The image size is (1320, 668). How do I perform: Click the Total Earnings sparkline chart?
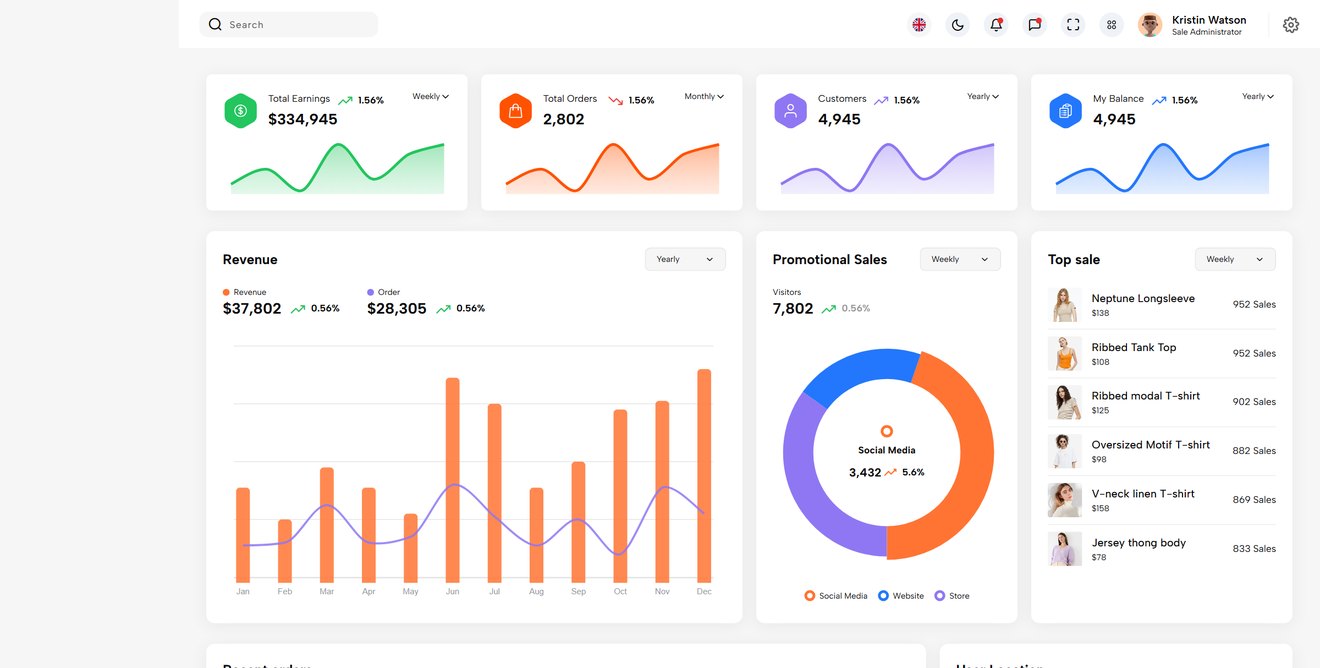point(337,168)
